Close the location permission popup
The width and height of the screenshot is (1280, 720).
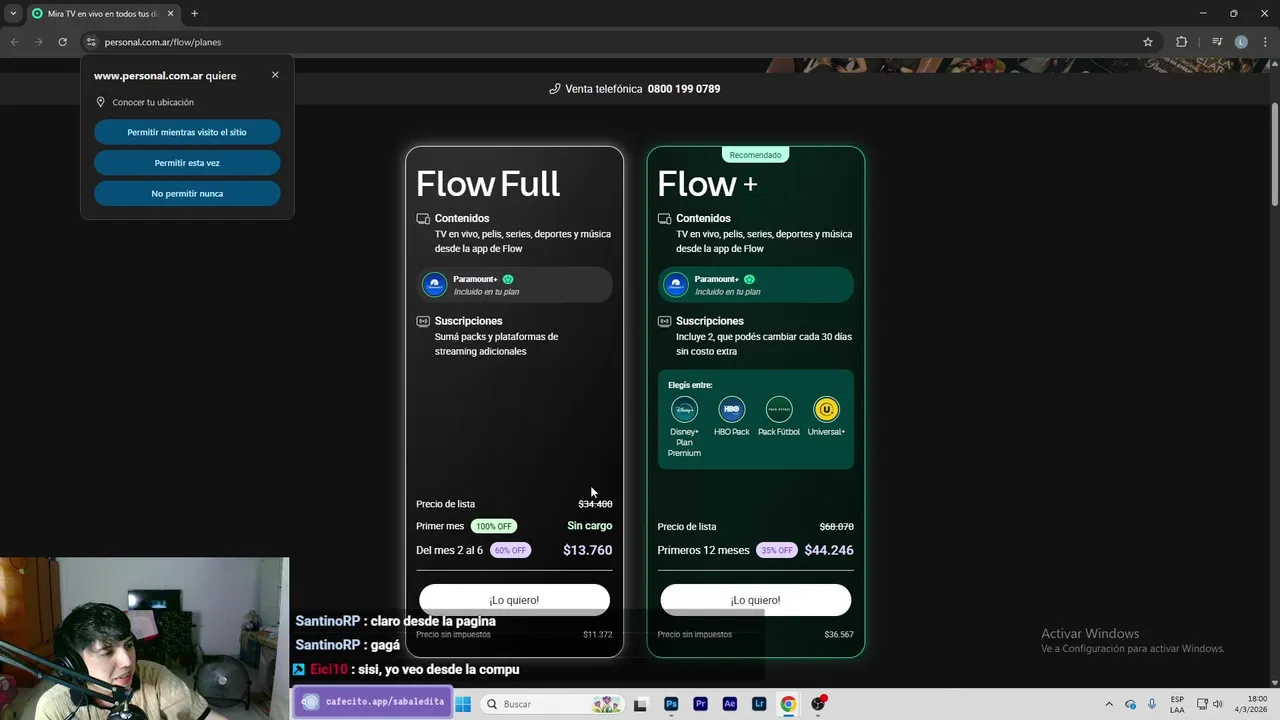pyautogui.click(x=275, y=75)
